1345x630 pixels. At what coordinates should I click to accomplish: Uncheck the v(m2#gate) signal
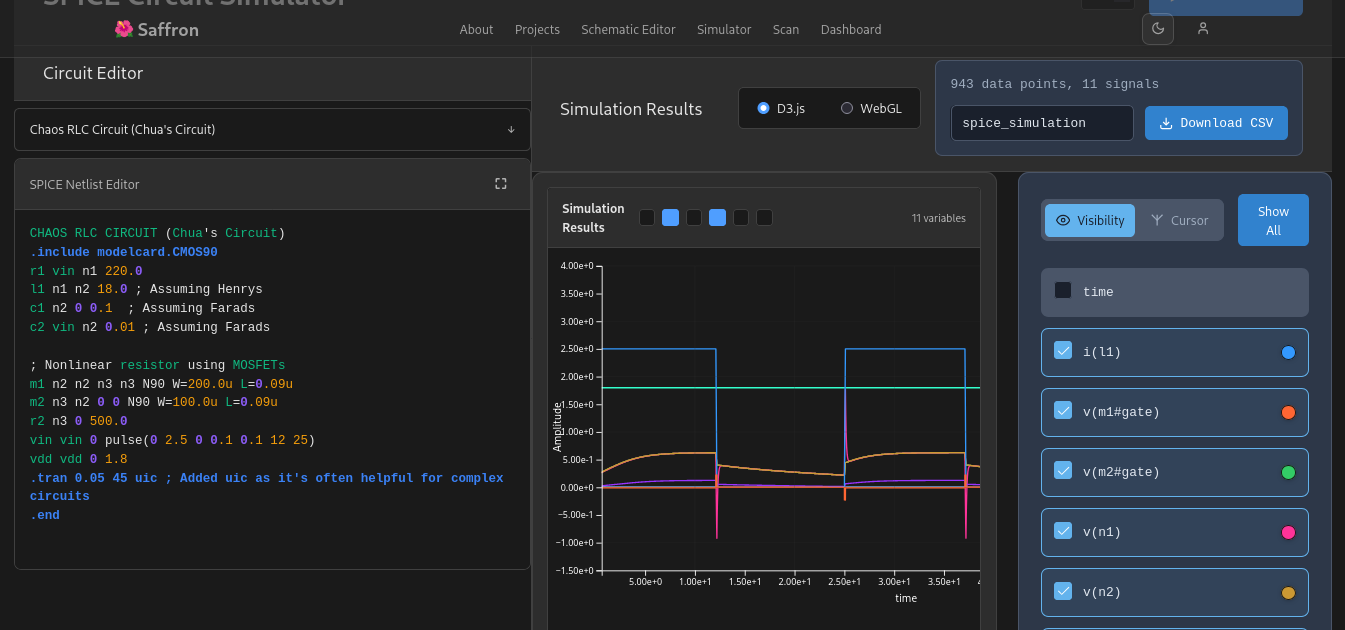pyautogui.click(x=1063, y=470)
